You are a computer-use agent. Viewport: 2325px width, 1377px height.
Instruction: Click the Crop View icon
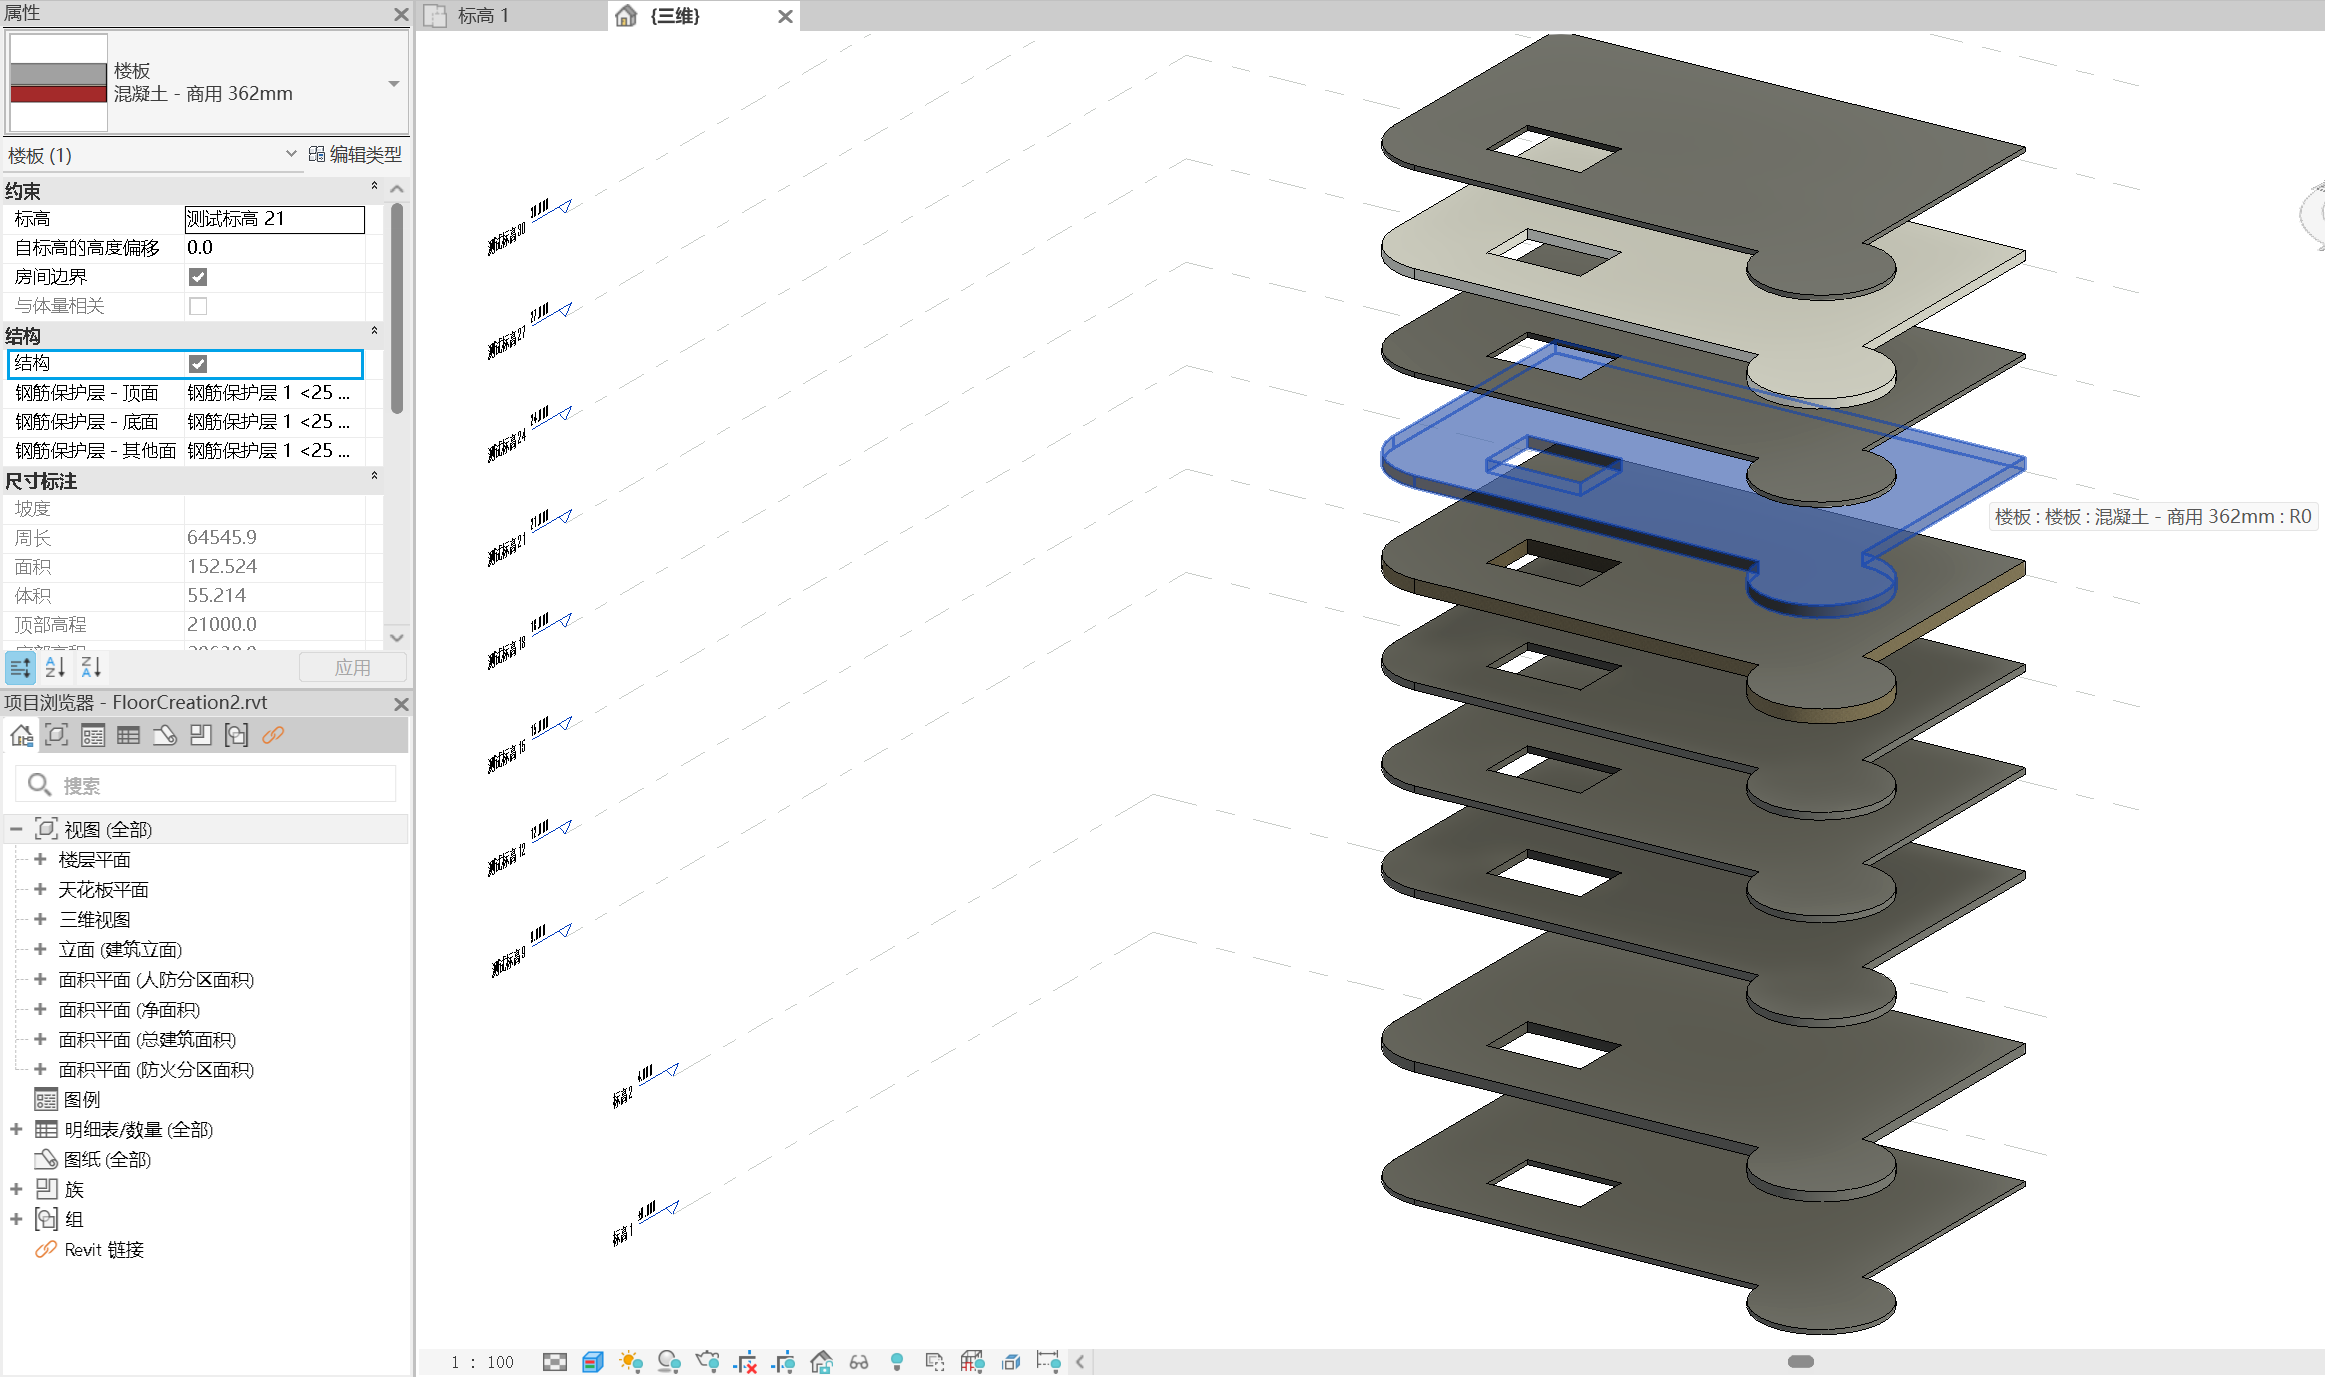point(745,1362)
